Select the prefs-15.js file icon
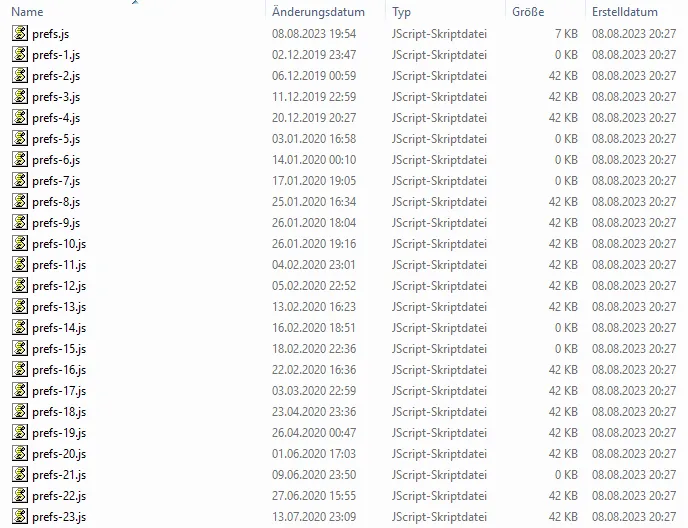Image resolution: width=688 pixels, height=528 pixels. tap(20, 348)
